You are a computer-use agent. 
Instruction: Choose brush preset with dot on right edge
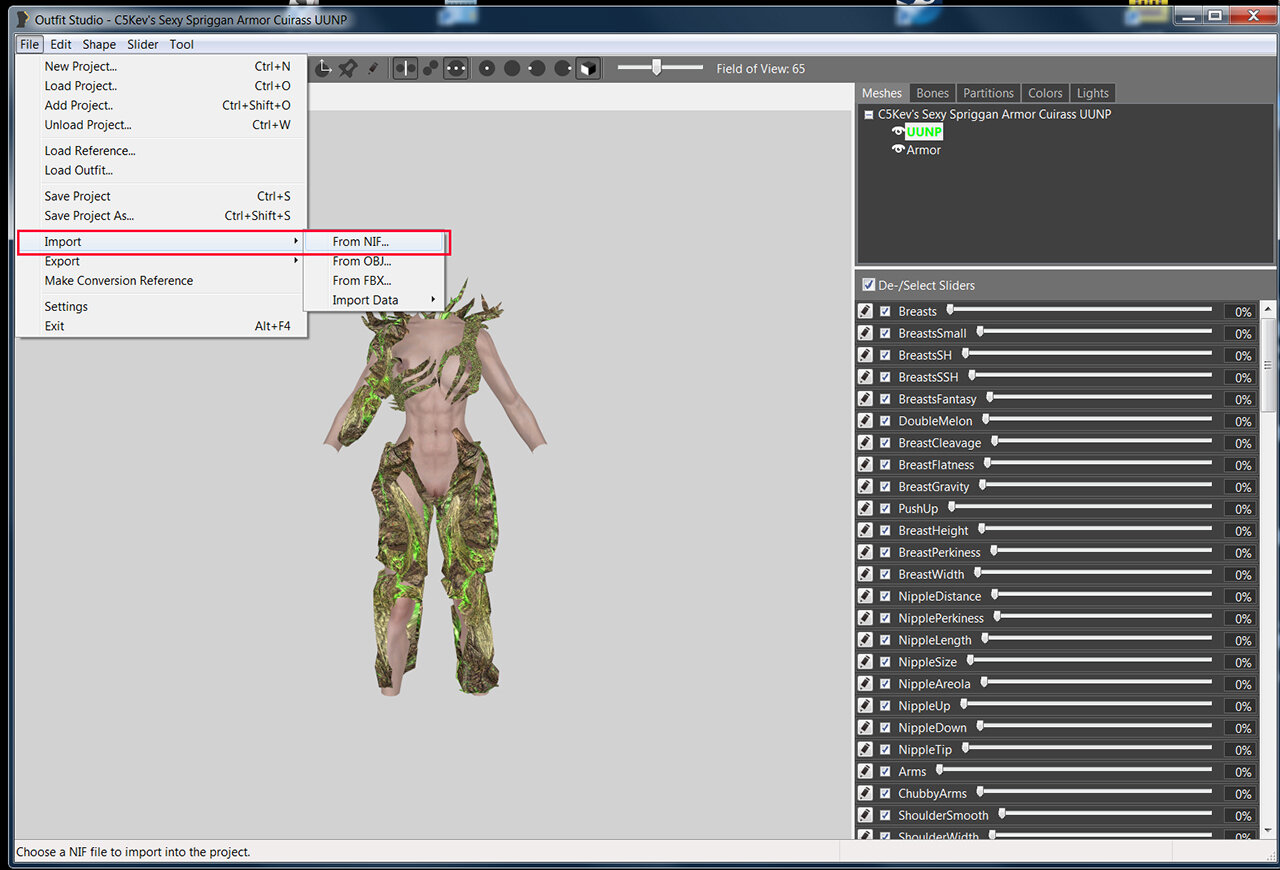click(x=563, y=68)
